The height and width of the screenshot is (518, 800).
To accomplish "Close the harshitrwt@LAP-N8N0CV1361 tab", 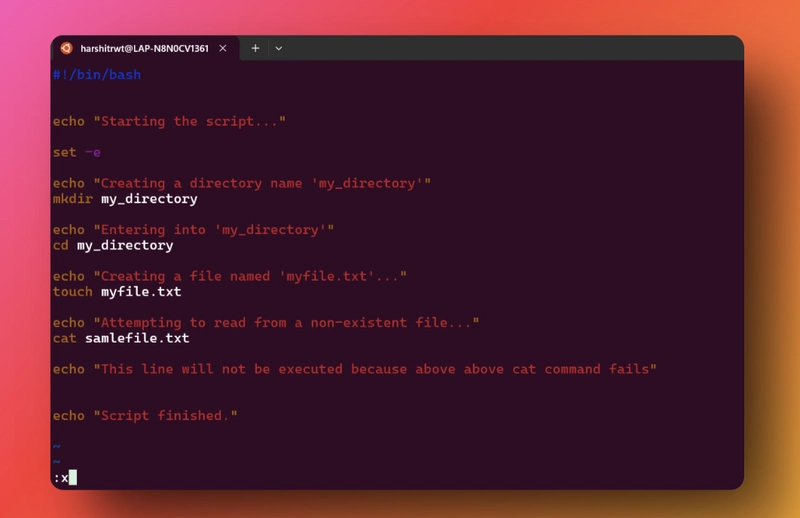I will tap(223, 48).
